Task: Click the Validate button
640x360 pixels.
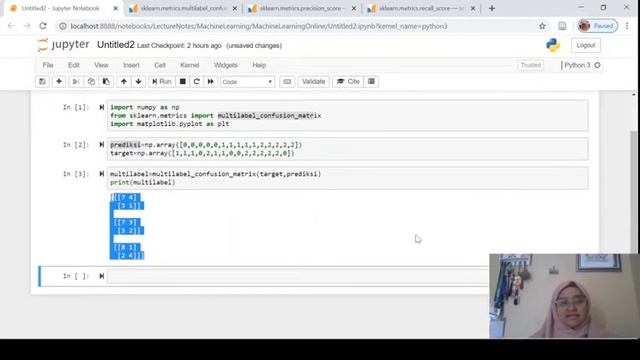Action: [313, 82]
